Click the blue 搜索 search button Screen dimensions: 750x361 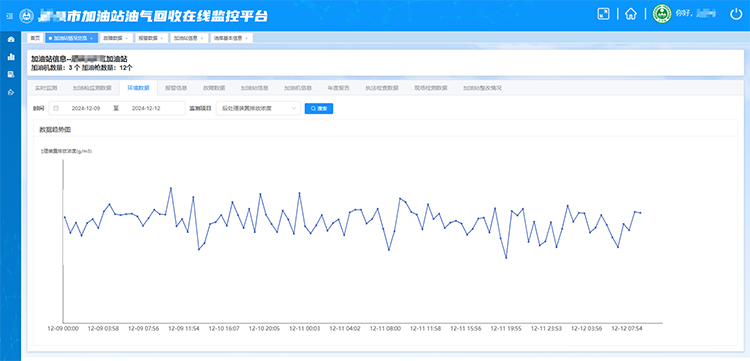point(319,109)
